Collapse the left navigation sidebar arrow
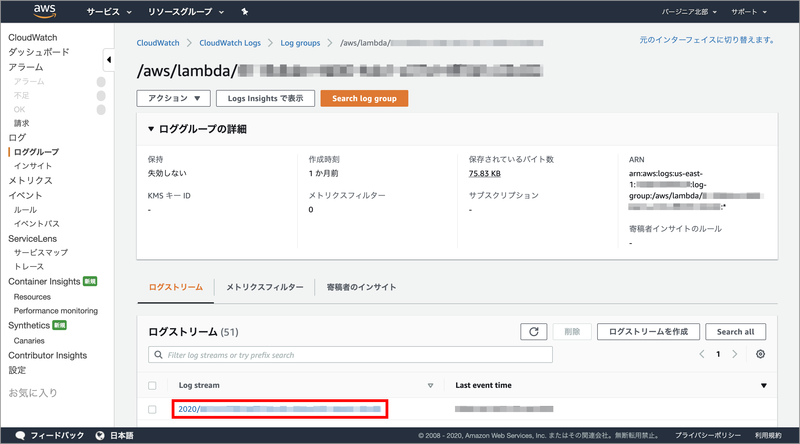 point(109,60)
